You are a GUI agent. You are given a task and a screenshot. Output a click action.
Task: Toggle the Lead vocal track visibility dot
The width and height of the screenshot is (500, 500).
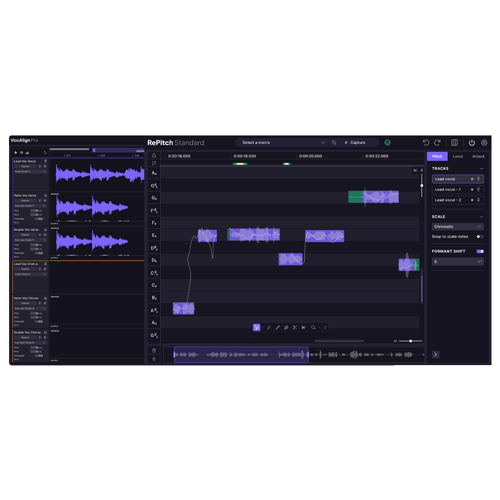(472, 179)
